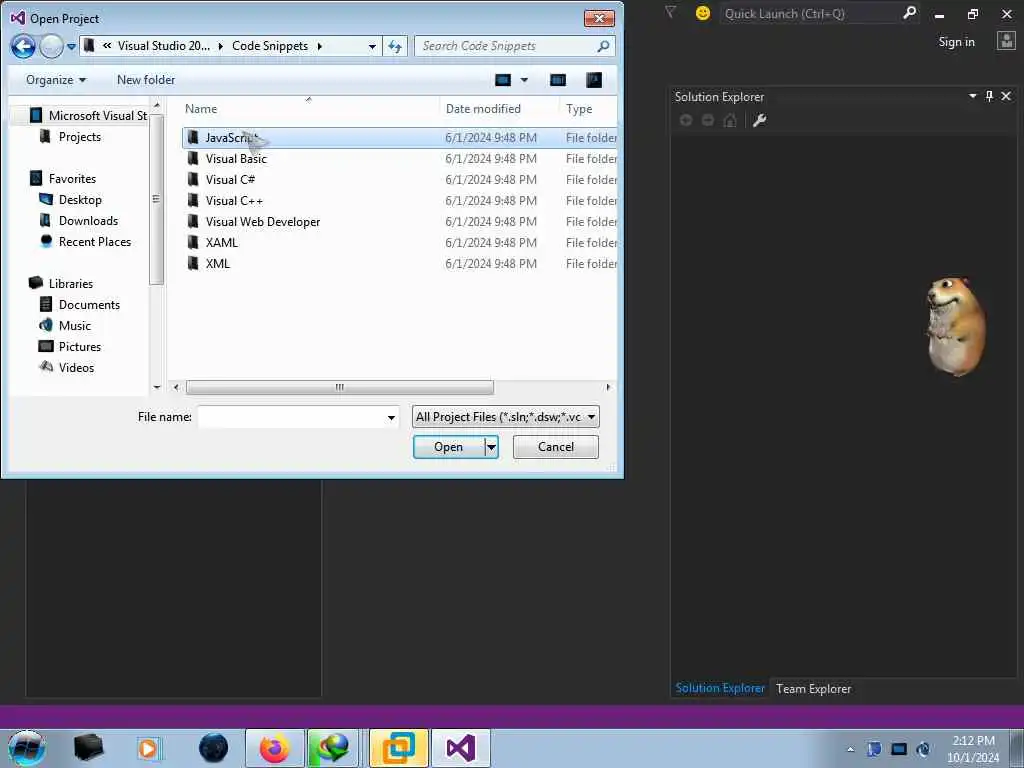Switch to the Team Explorer tab
Image resolution: width=1024 pixels, height=768 pixels.
coord(813,688)
